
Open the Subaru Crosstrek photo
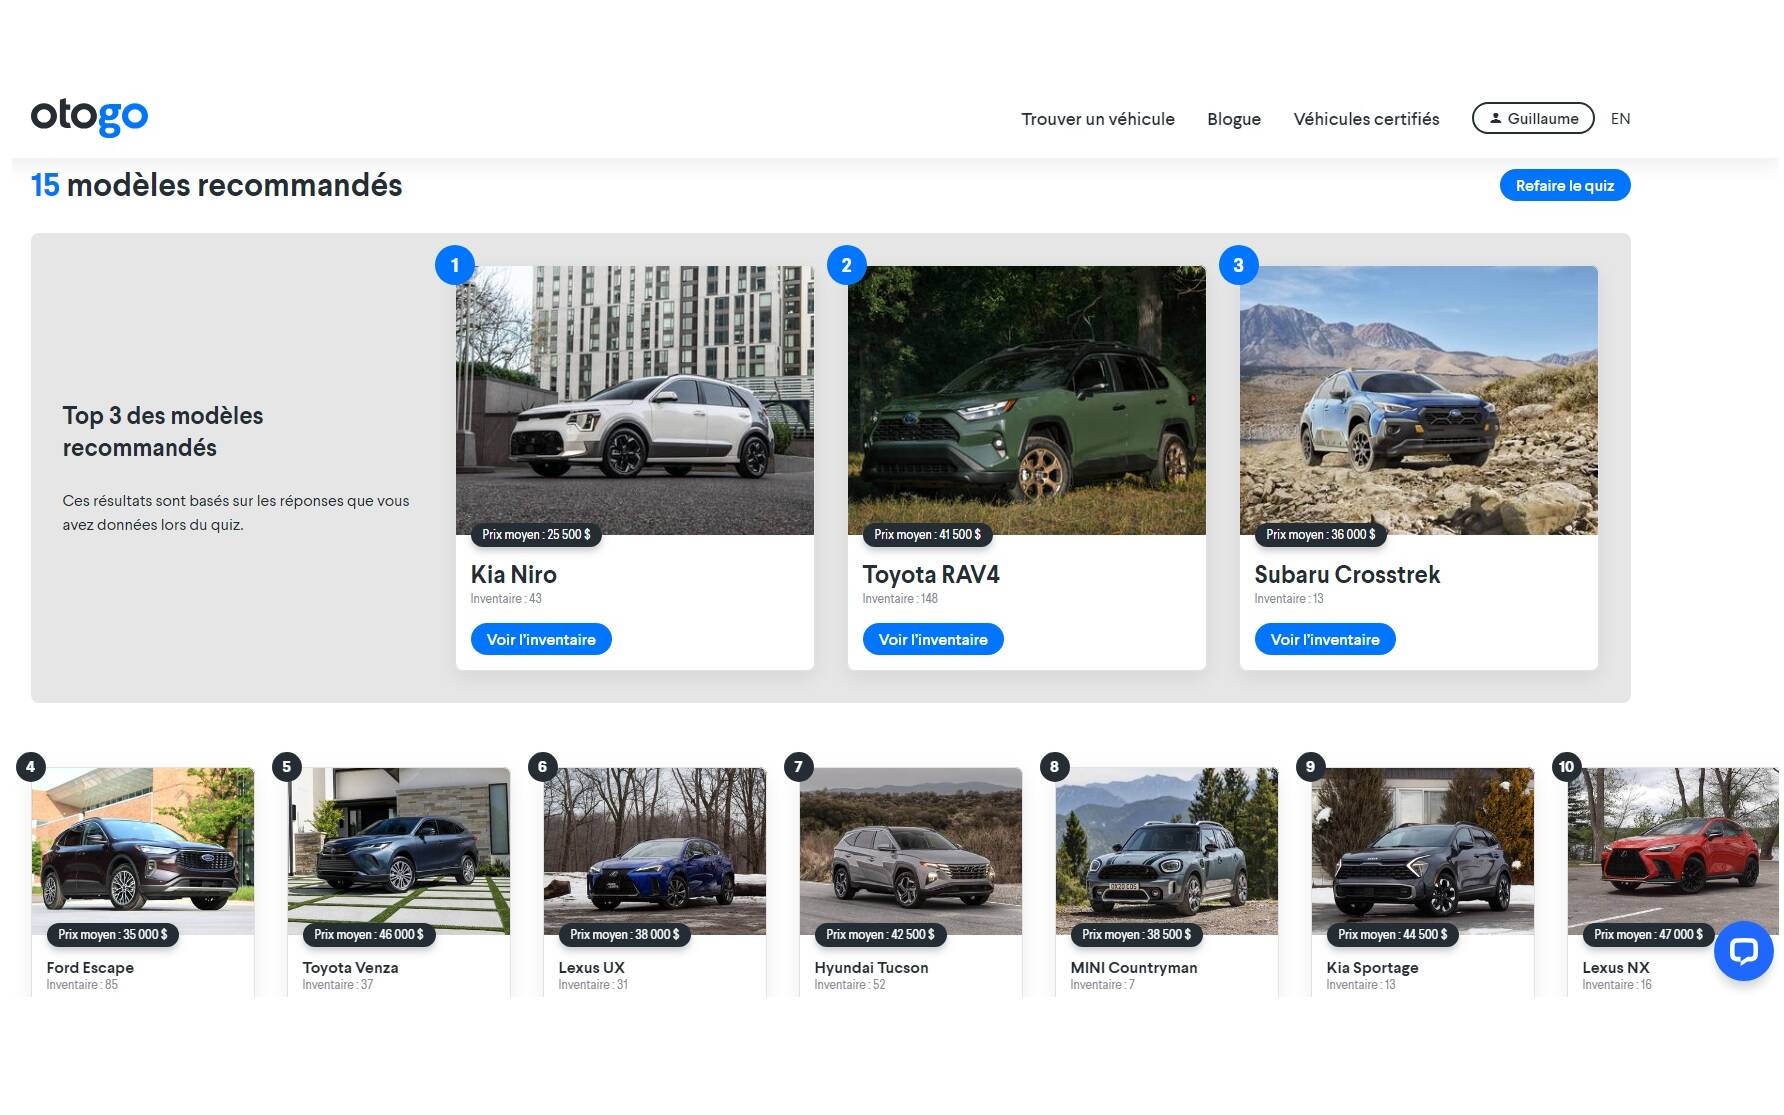click(1419, 400)
